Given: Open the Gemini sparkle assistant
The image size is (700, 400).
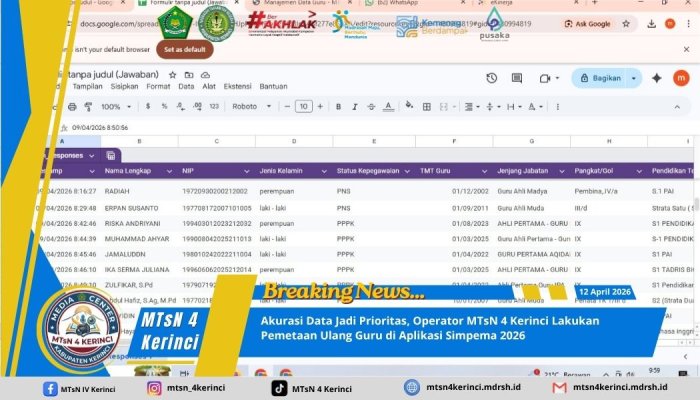Looking at the screenshot, I should coord(656,78).
